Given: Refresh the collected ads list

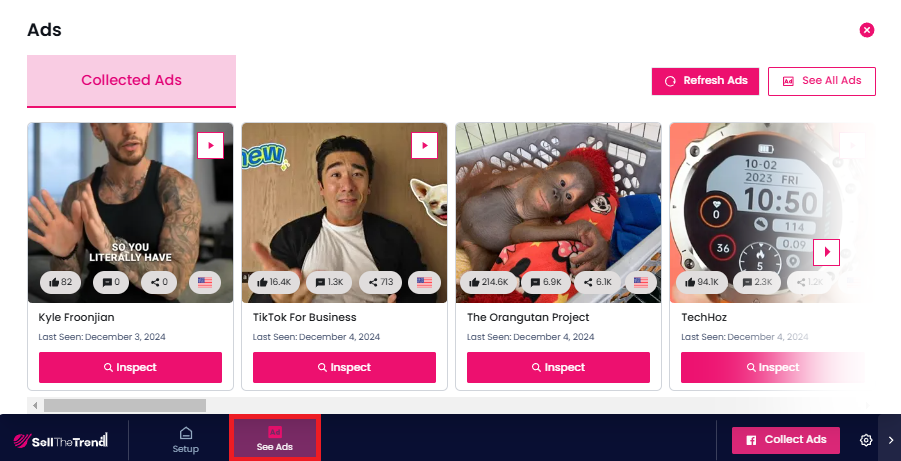Looking at the screenshot, I should (x=706, y=81).
